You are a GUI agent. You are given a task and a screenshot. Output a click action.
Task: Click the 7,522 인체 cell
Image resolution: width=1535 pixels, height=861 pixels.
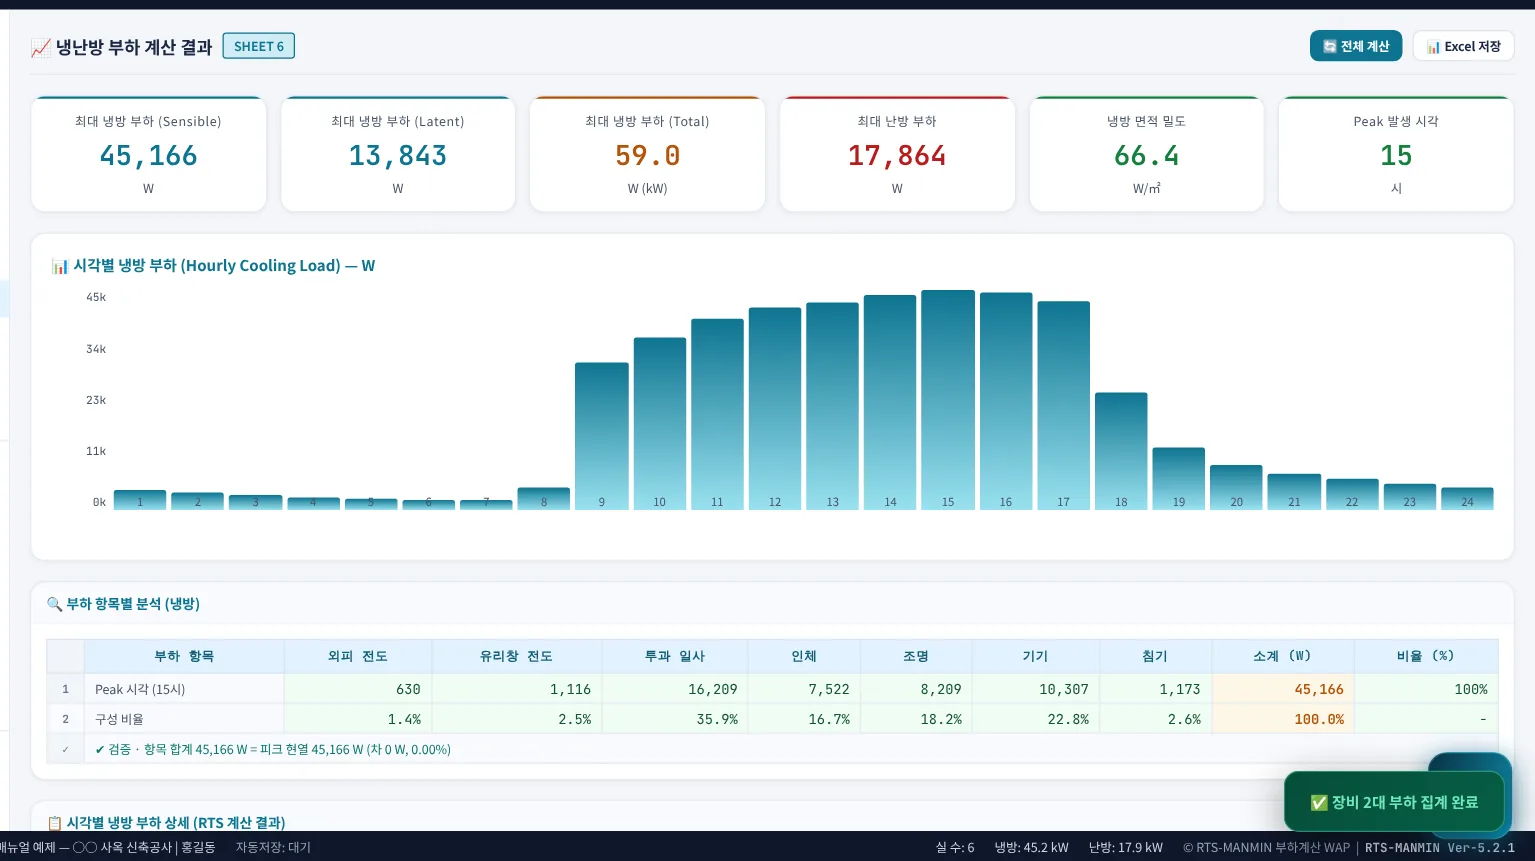click(x=804, y=689)
